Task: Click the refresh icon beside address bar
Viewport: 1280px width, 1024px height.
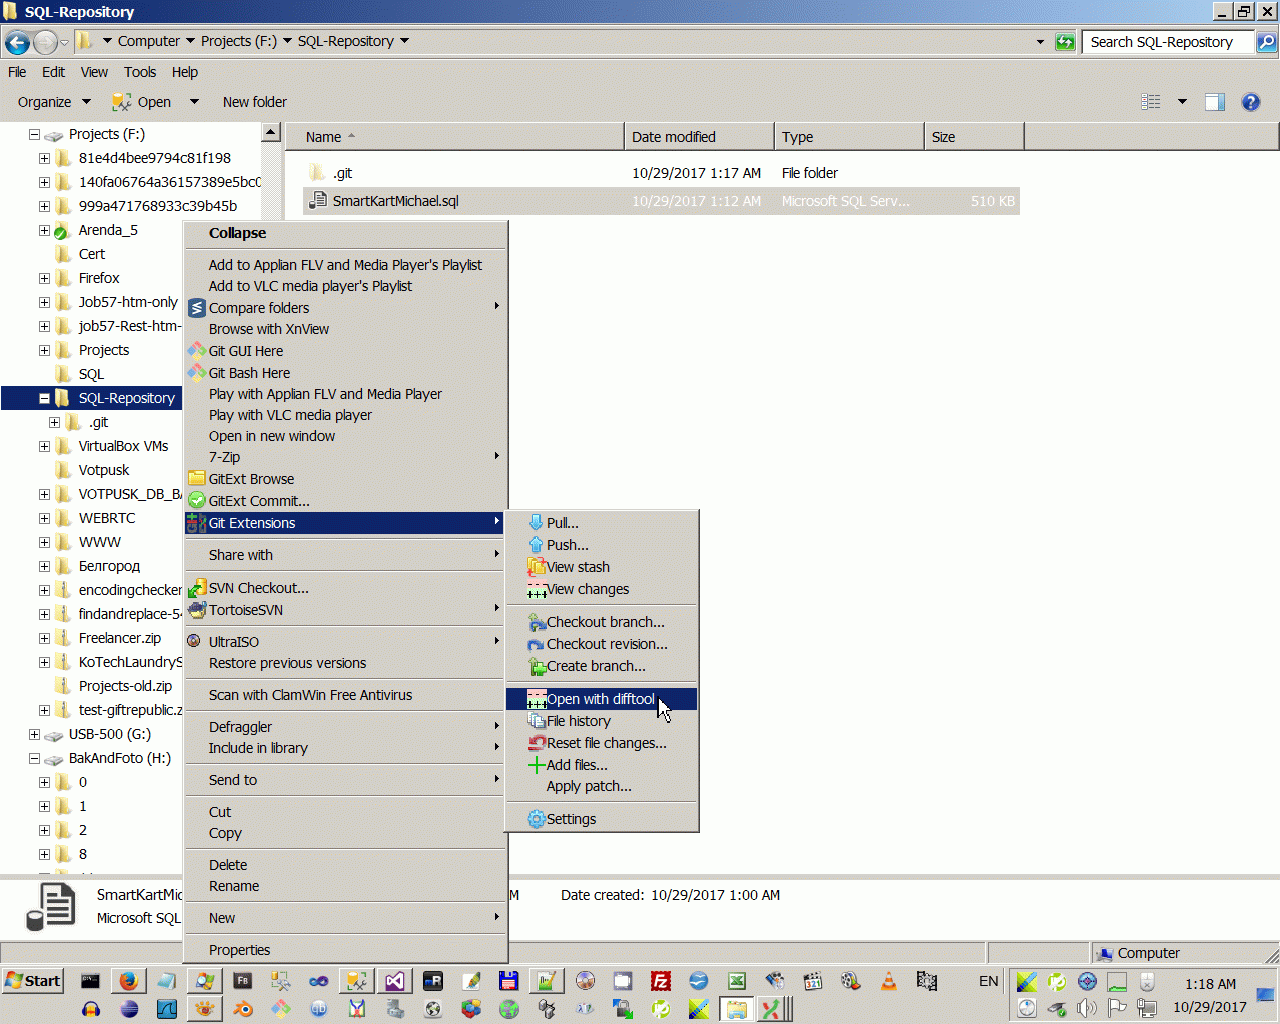Action: [x=1065, y=42]
